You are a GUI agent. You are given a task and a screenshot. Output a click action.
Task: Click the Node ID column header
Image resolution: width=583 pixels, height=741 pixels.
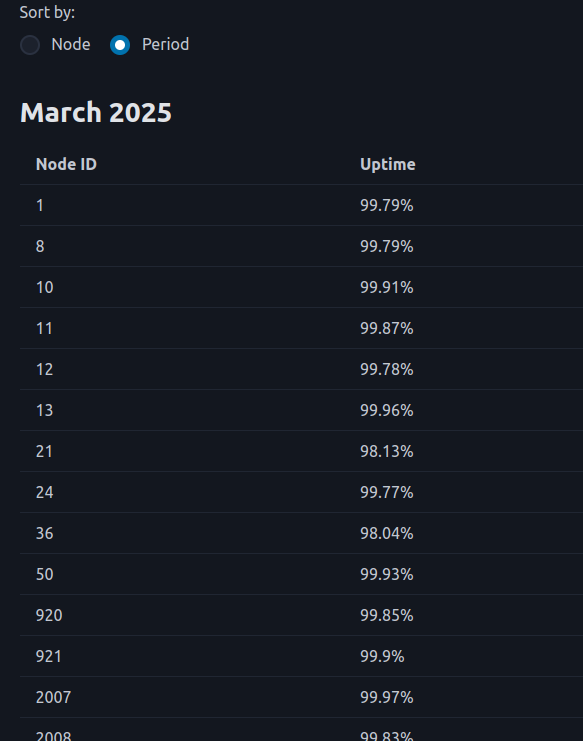(66, 164)
